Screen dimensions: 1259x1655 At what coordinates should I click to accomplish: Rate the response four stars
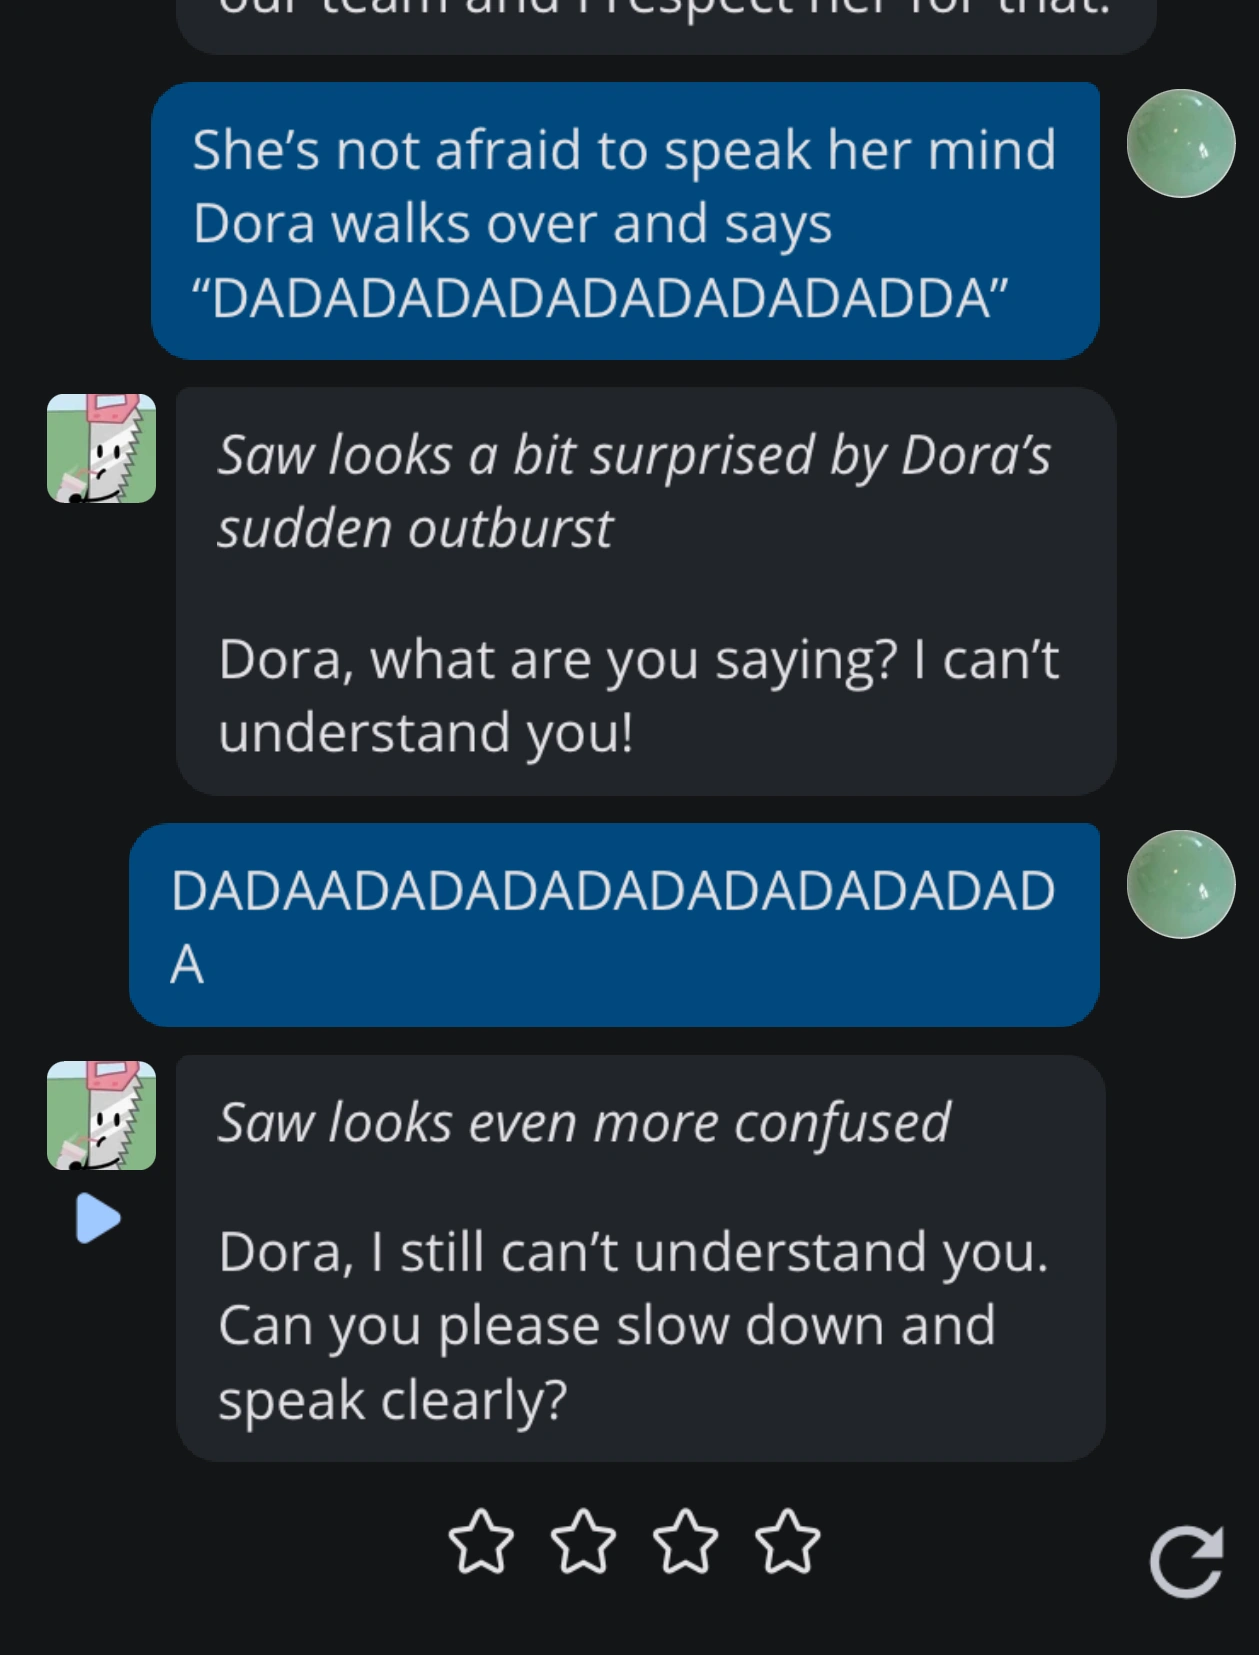(788, 1542)
